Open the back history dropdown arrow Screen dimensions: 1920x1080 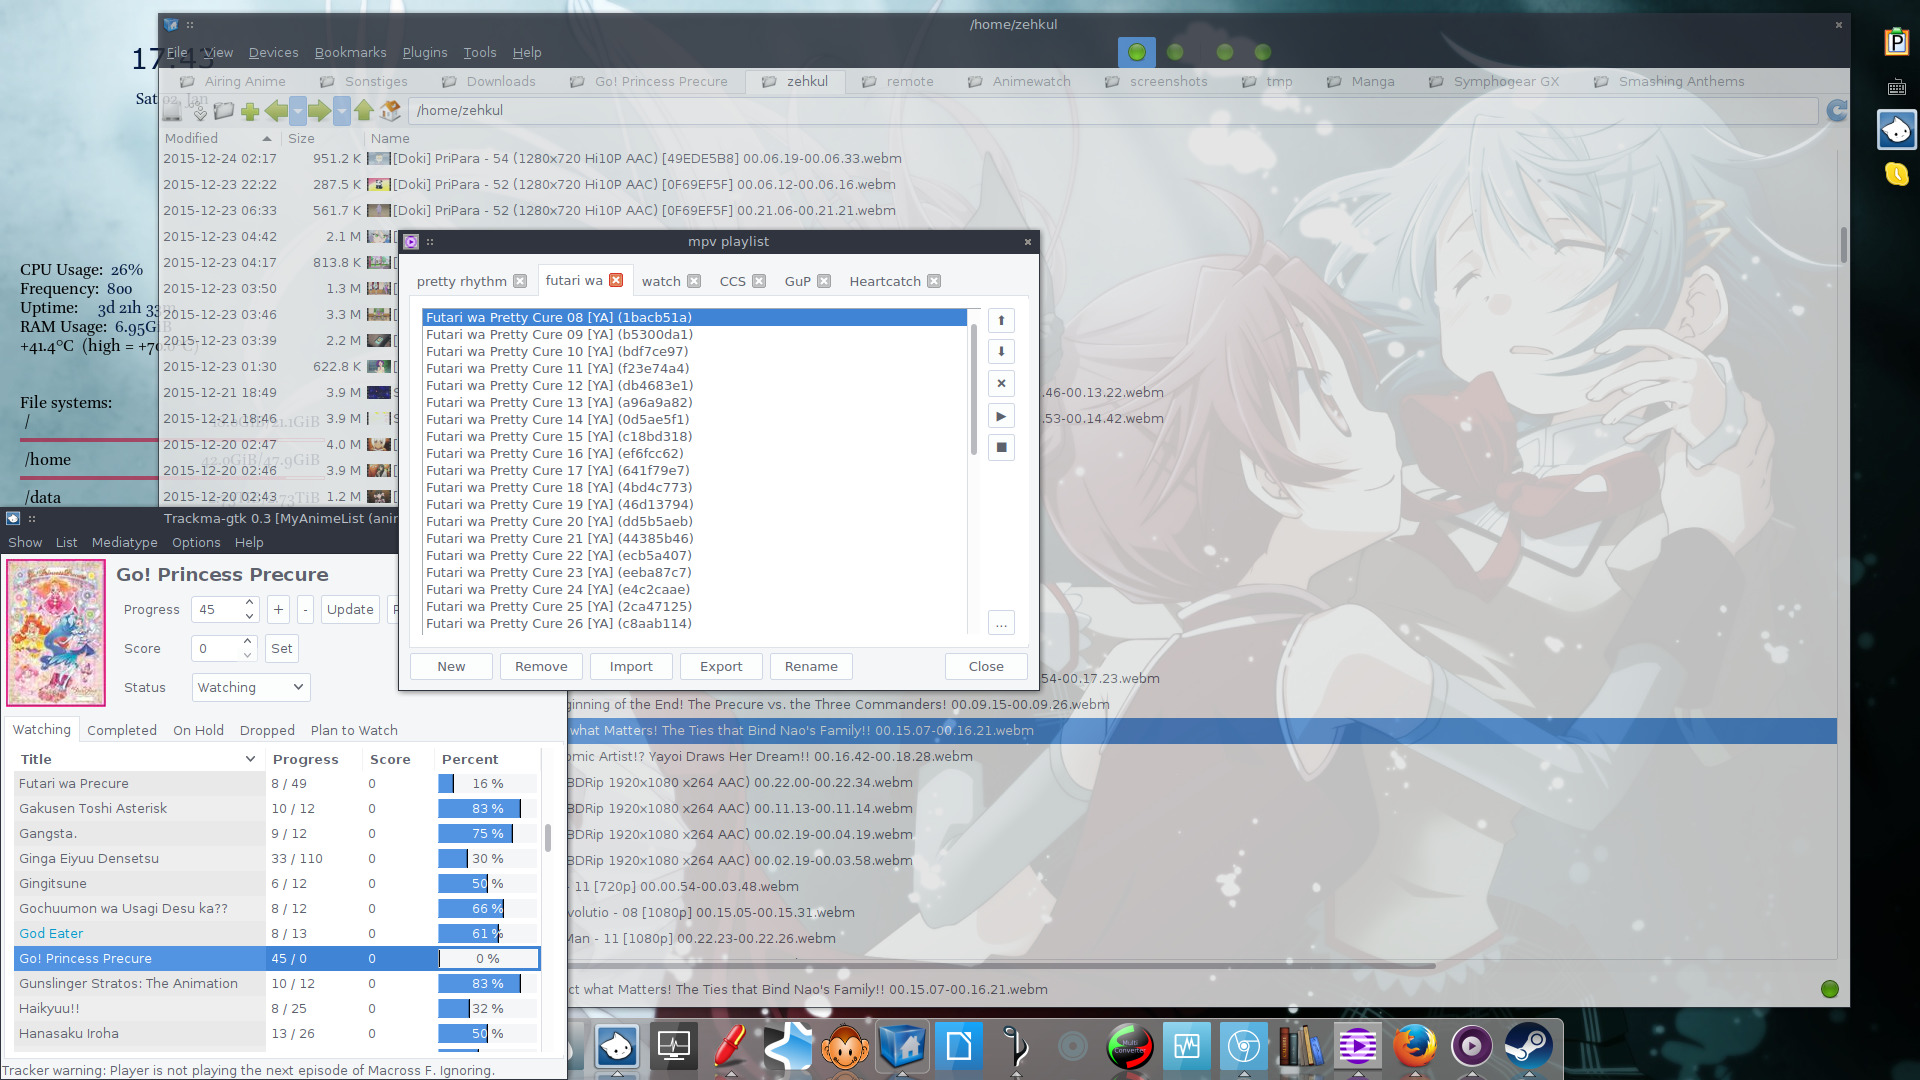(x=297, y=111)
